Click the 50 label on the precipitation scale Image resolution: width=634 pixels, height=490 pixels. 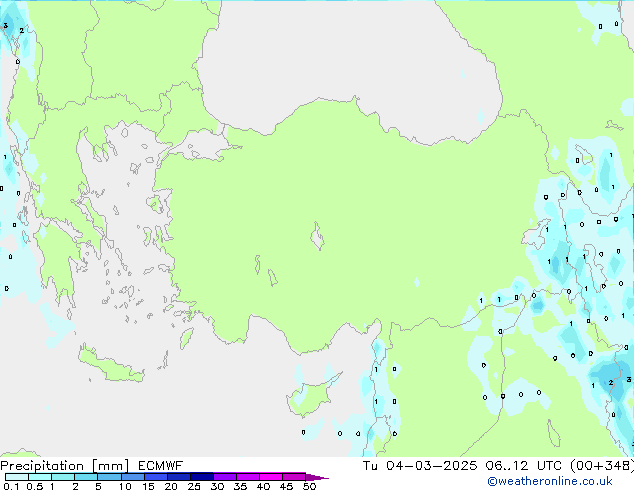click(x=310, y=487)
